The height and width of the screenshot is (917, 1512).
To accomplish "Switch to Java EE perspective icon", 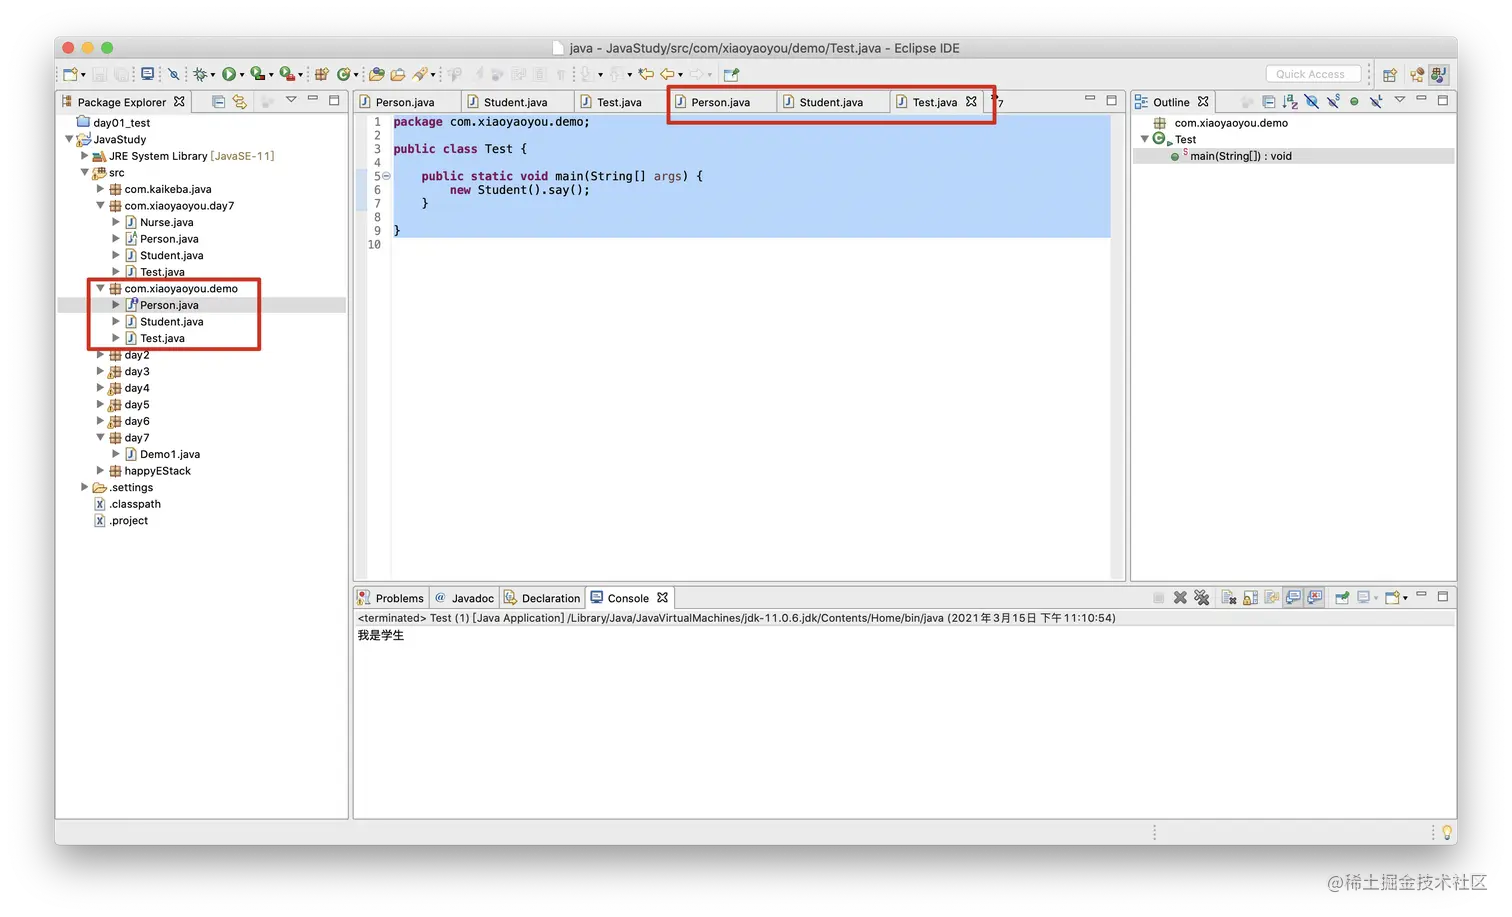I will [x=1417, y=74].
